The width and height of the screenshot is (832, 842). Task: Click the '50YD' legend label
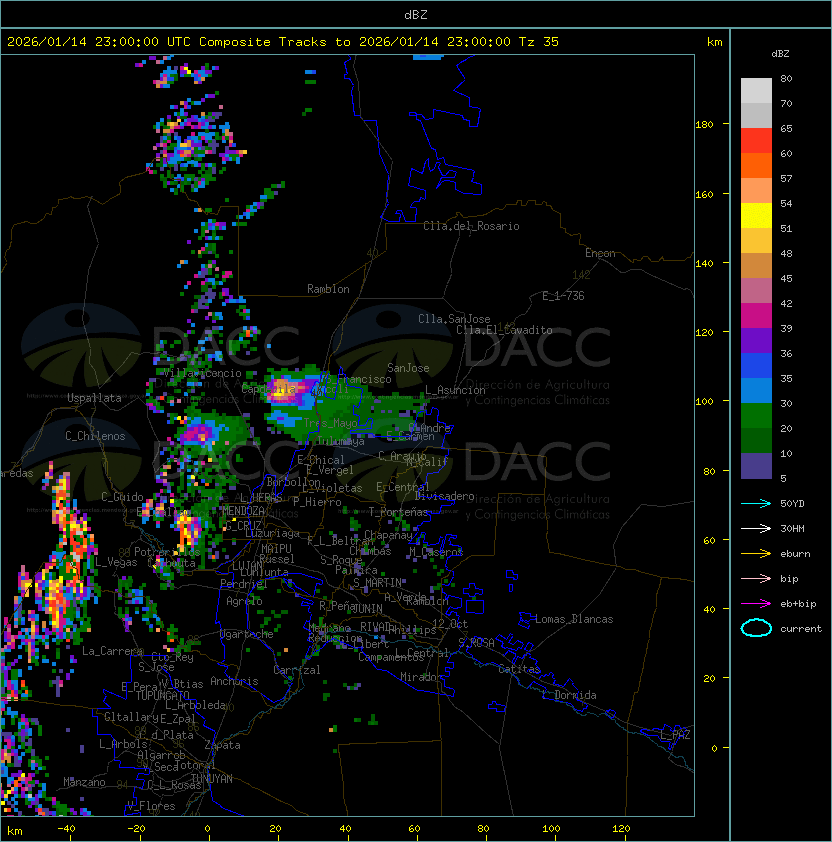(x=792, y=504)
